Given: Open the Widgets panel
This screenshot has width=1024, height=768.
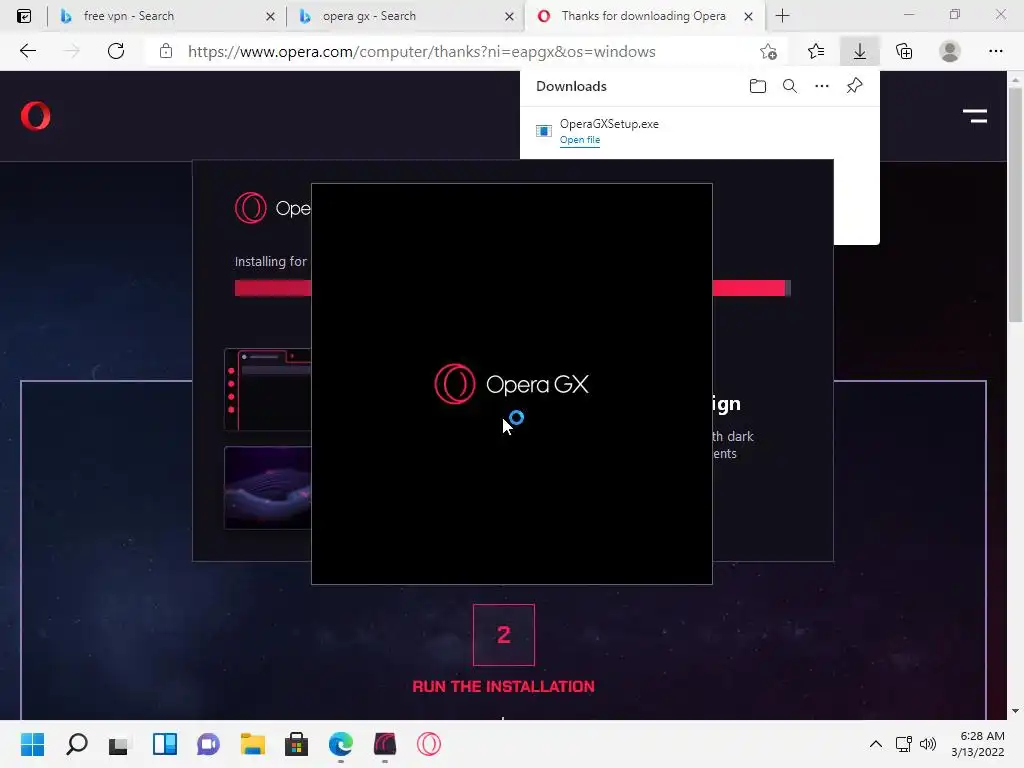Looking at the screenshot, I should point(165,744).
